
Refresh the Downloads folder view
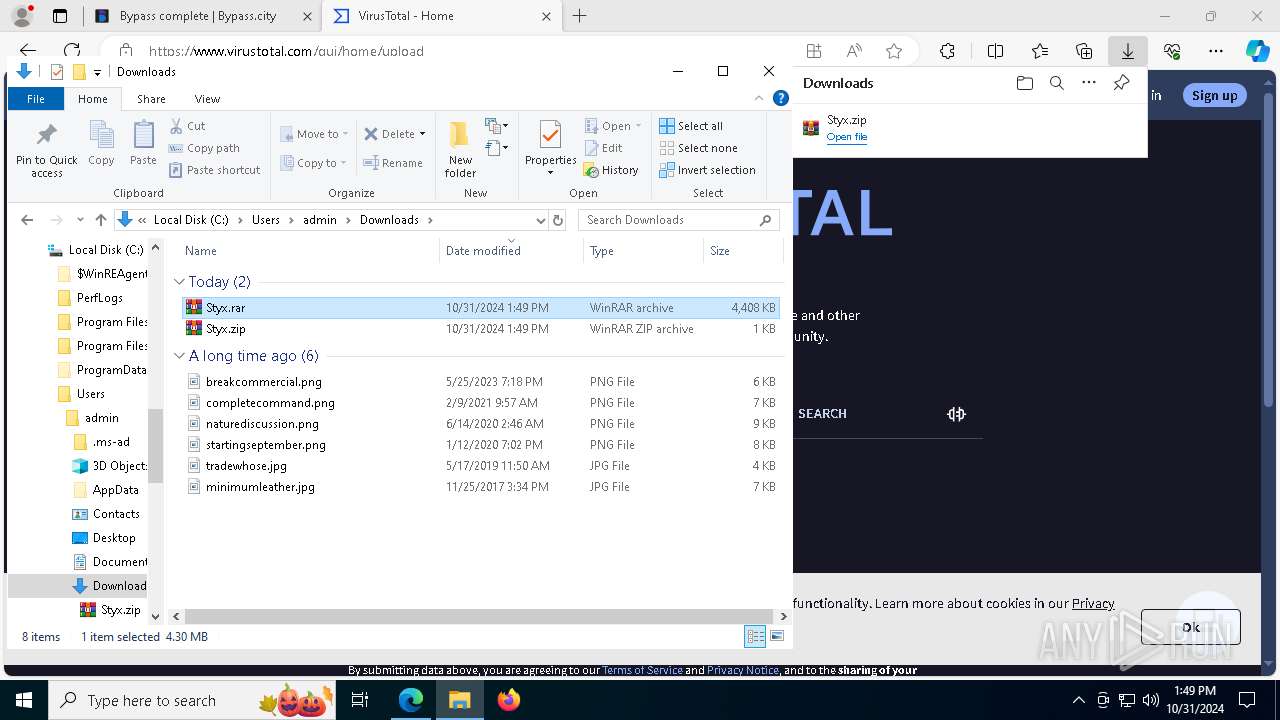[x=558, y=220]
